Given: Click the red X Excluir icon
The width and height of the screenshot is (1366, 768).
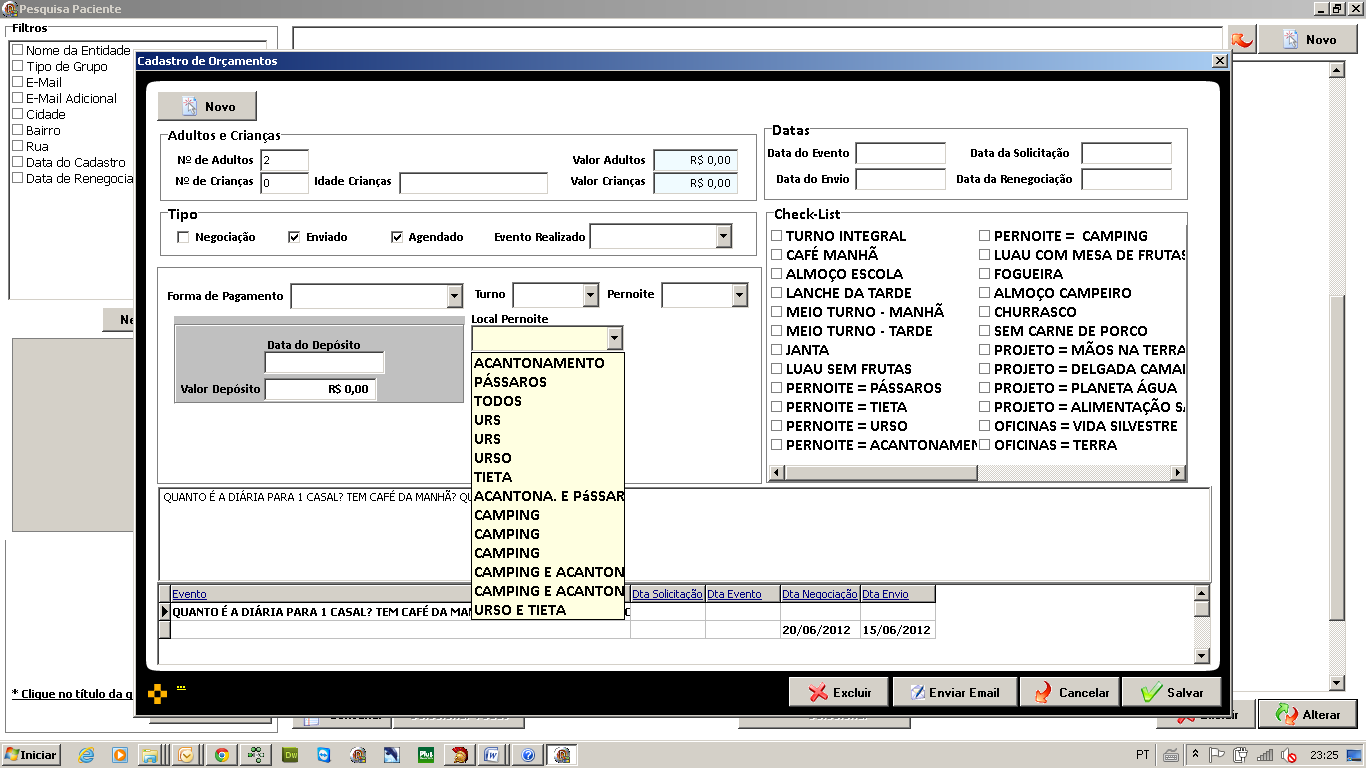Looking at the screenshot, I should point(817,691).
